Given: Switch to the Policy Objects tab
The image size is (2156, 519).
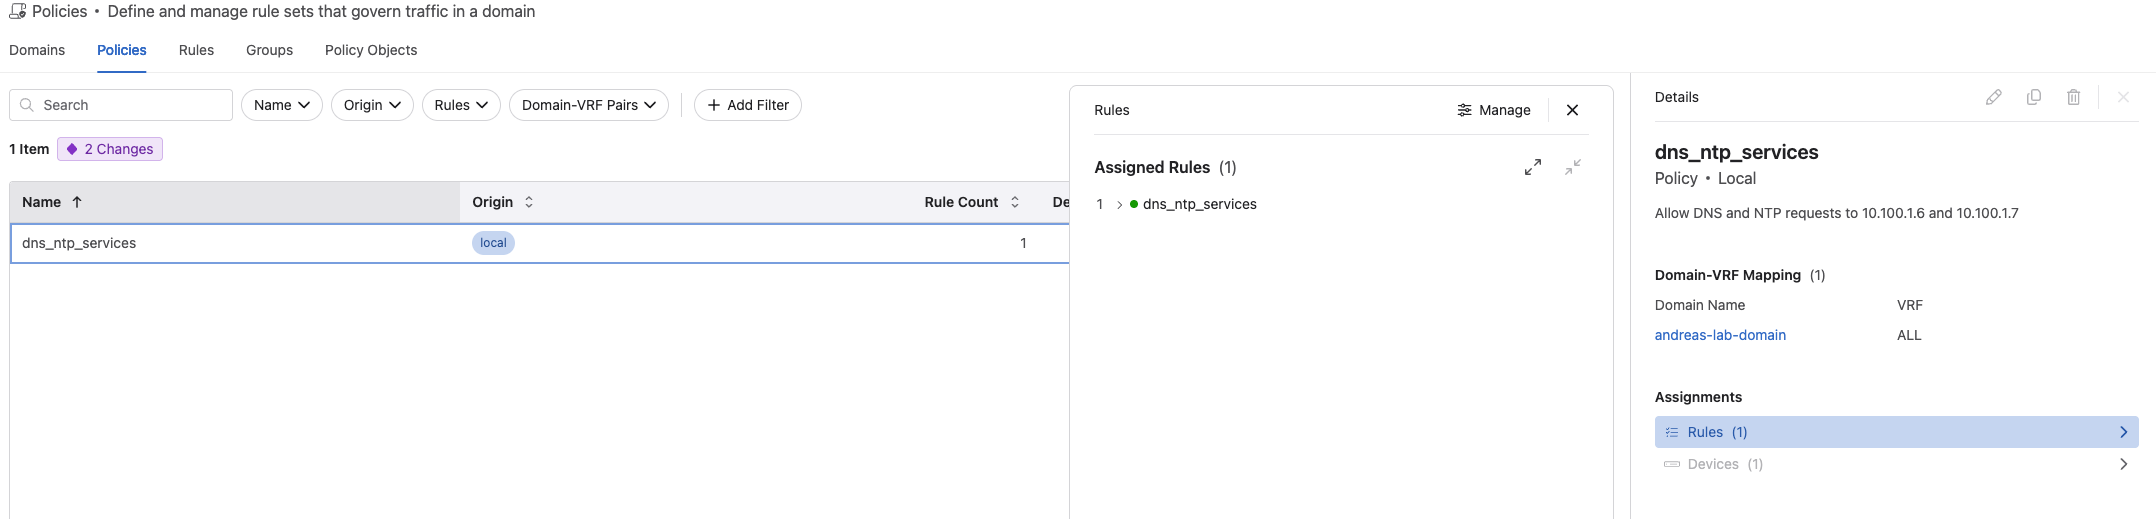Looking at the screenshot, I should pyautogui.click(x=371, y=50).
